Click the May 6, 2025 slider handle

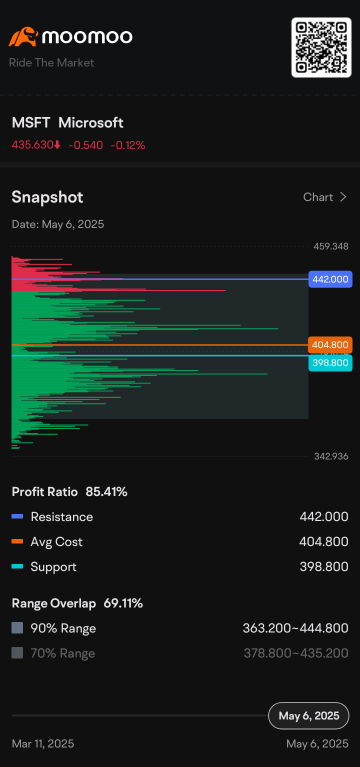[309, 716]
